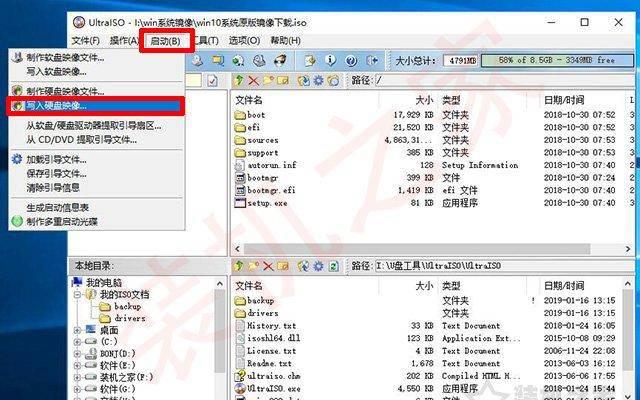Click the extract icon in the ISO pane toolbar
This screenshot has height=400, width=640.
coord(304,80)
